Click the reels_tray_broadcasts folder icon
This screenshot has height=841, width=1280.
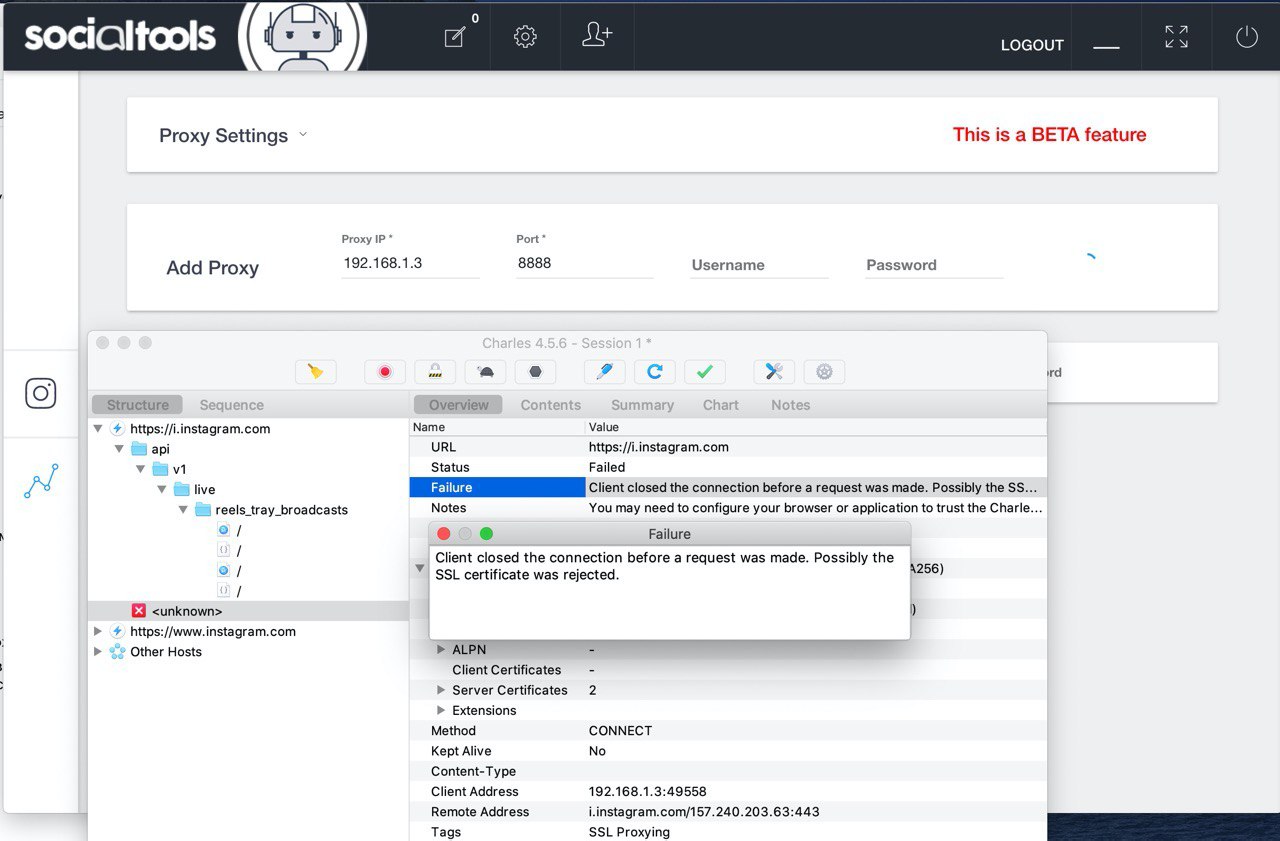coord(203,510)
